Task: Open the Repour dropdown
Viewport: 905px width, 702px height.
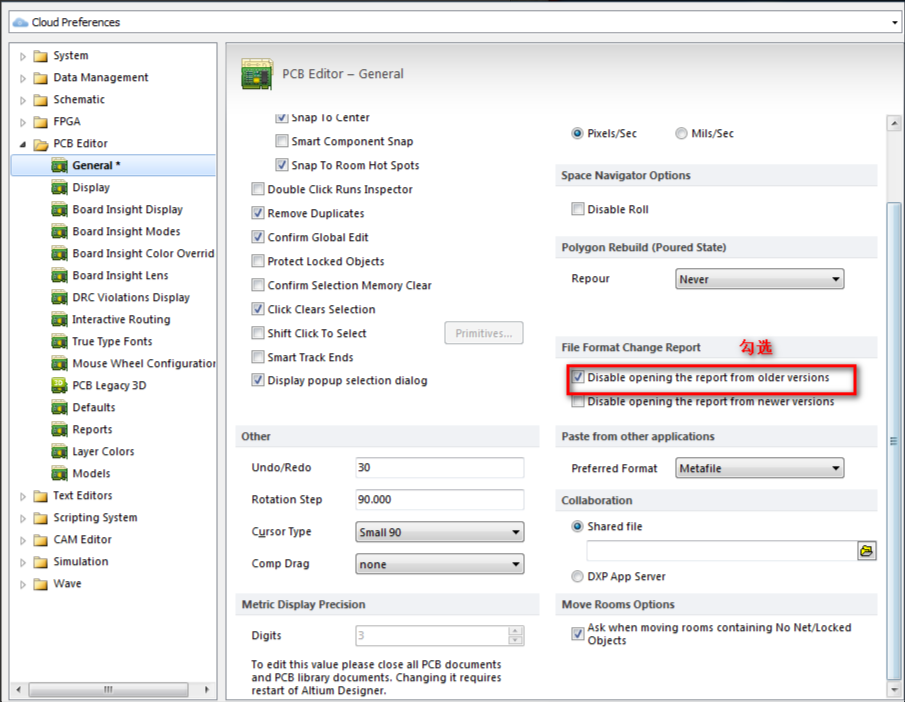Action: (760, 279)
